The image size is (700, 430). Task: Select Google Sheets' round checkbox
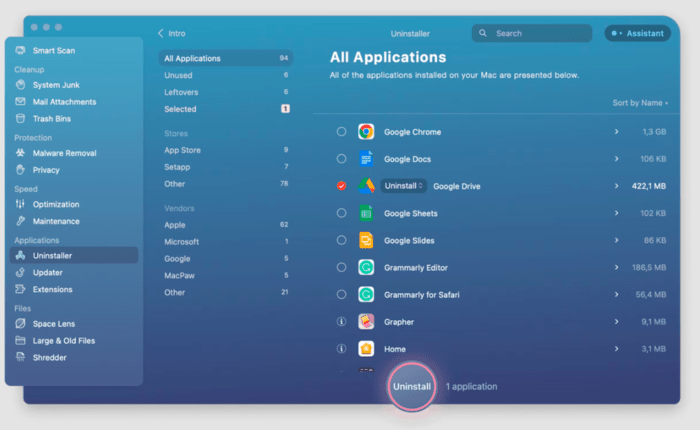(342, 213)
